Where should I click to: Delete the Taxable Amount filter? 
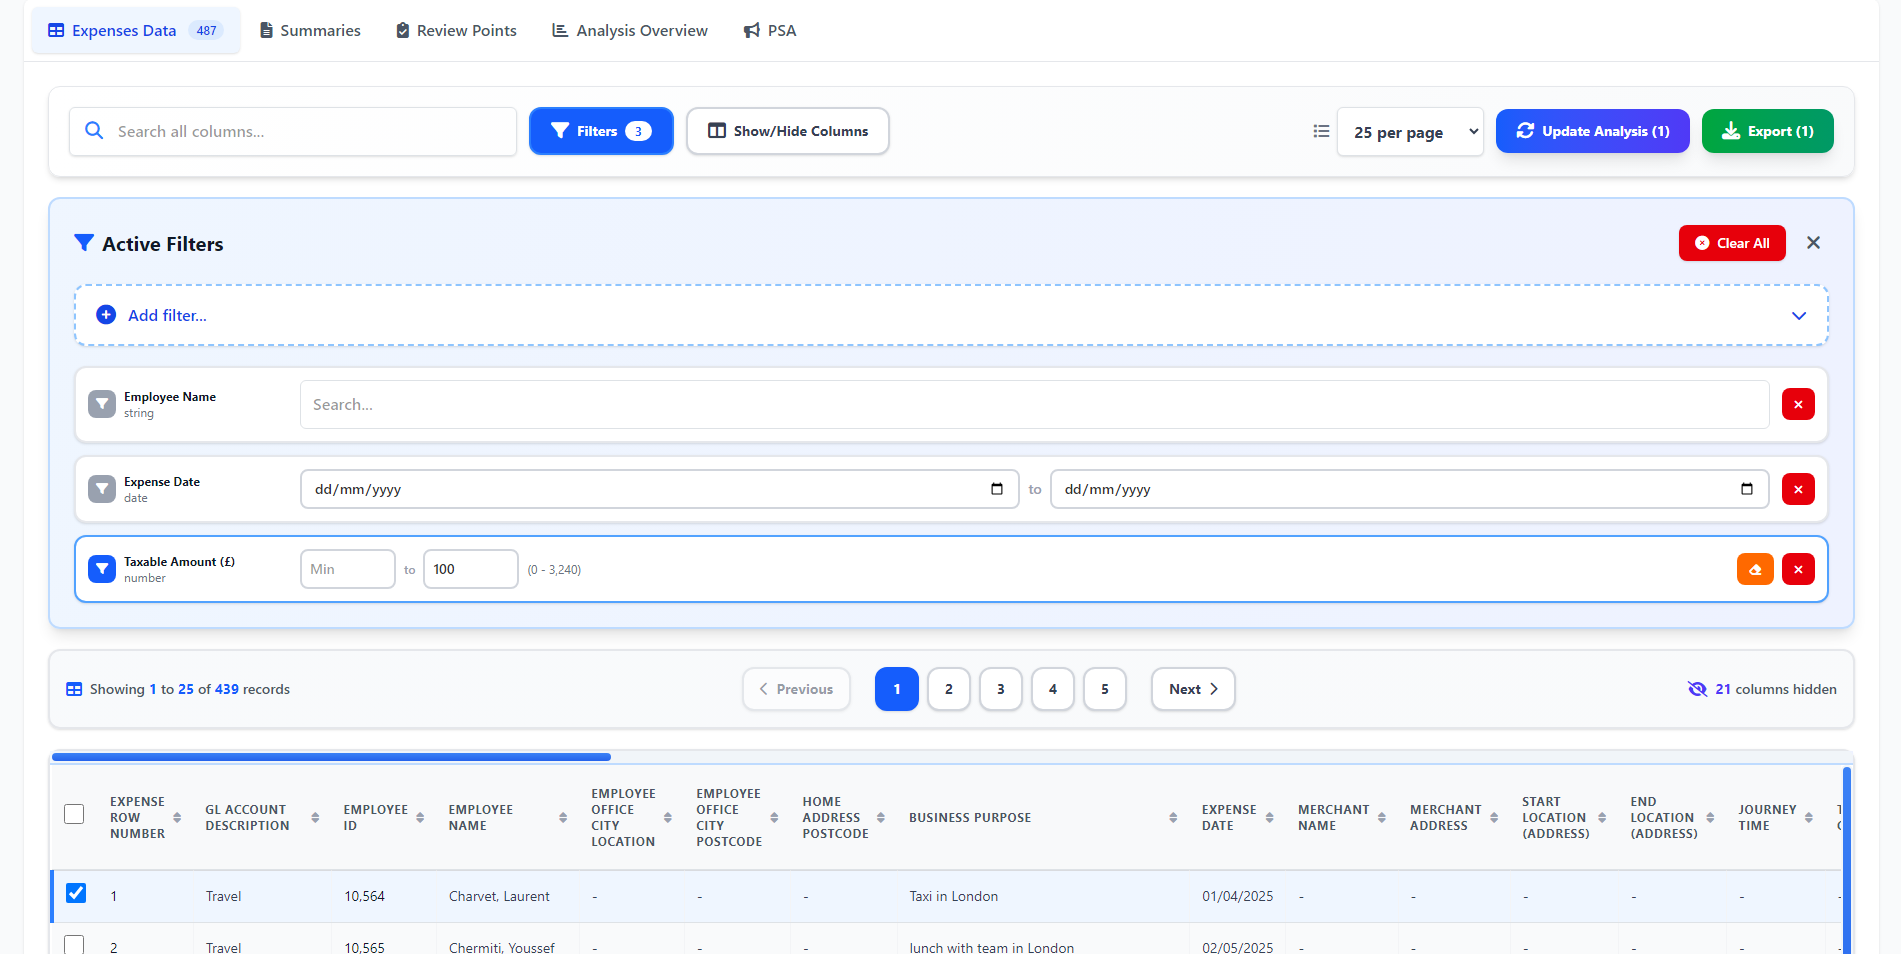[x=1798, y=570]
